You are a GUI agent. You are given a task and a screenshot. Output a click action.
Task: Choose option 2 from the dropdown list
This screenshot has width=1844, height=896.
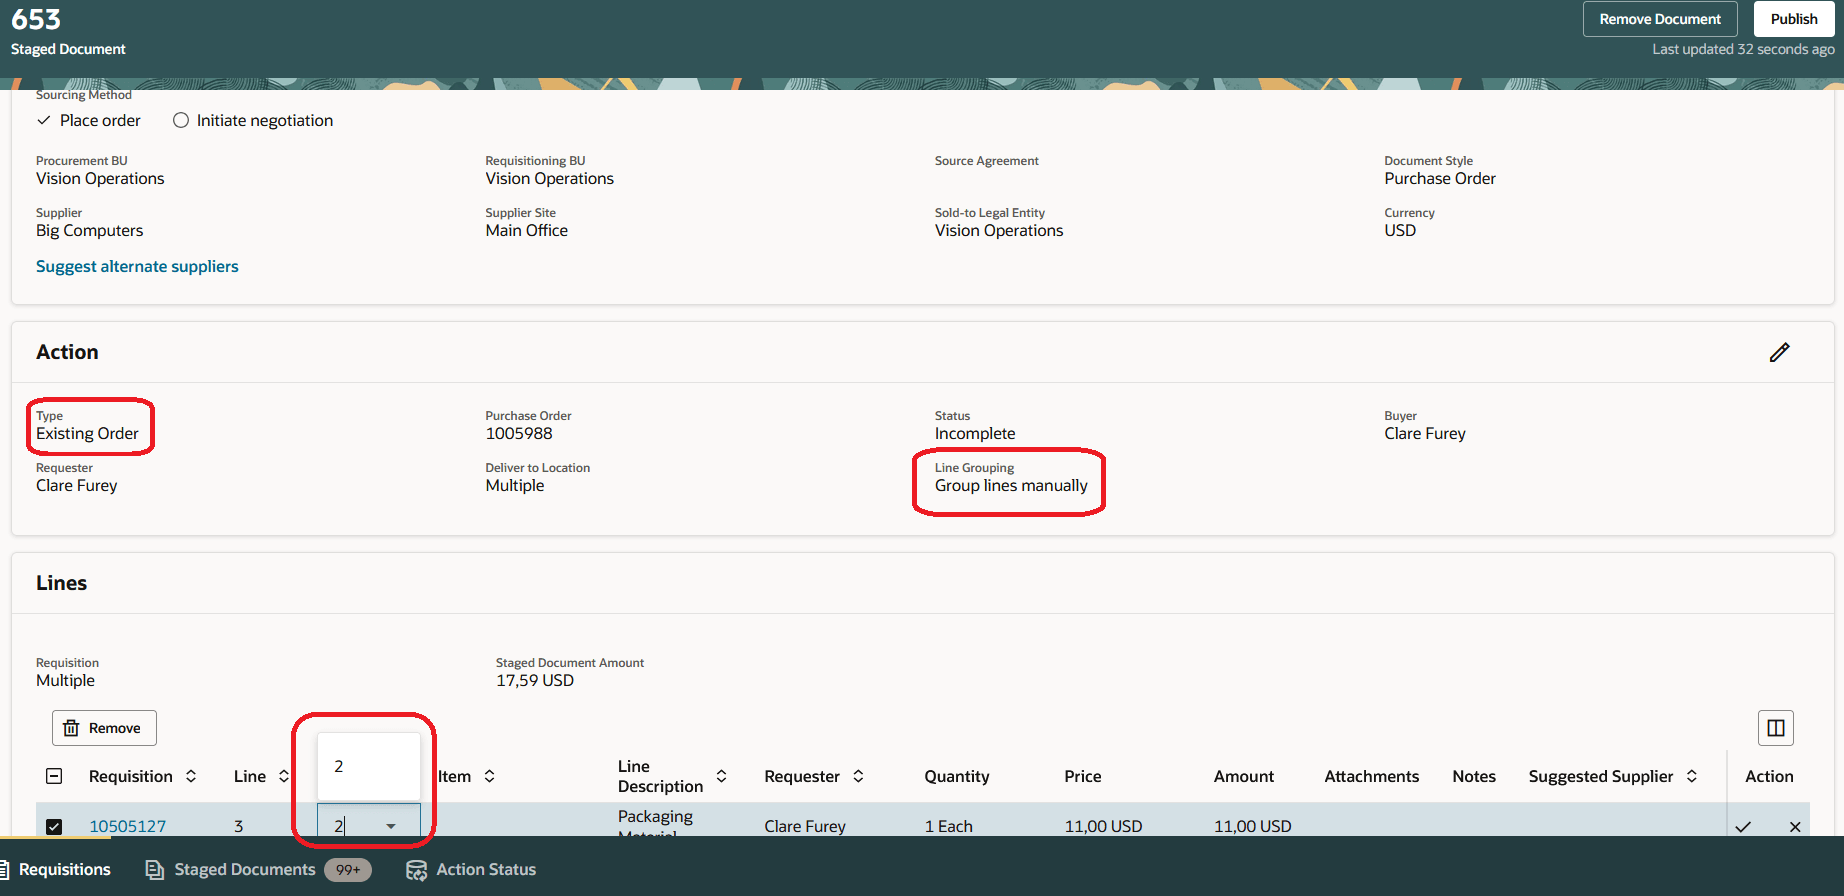369,766
